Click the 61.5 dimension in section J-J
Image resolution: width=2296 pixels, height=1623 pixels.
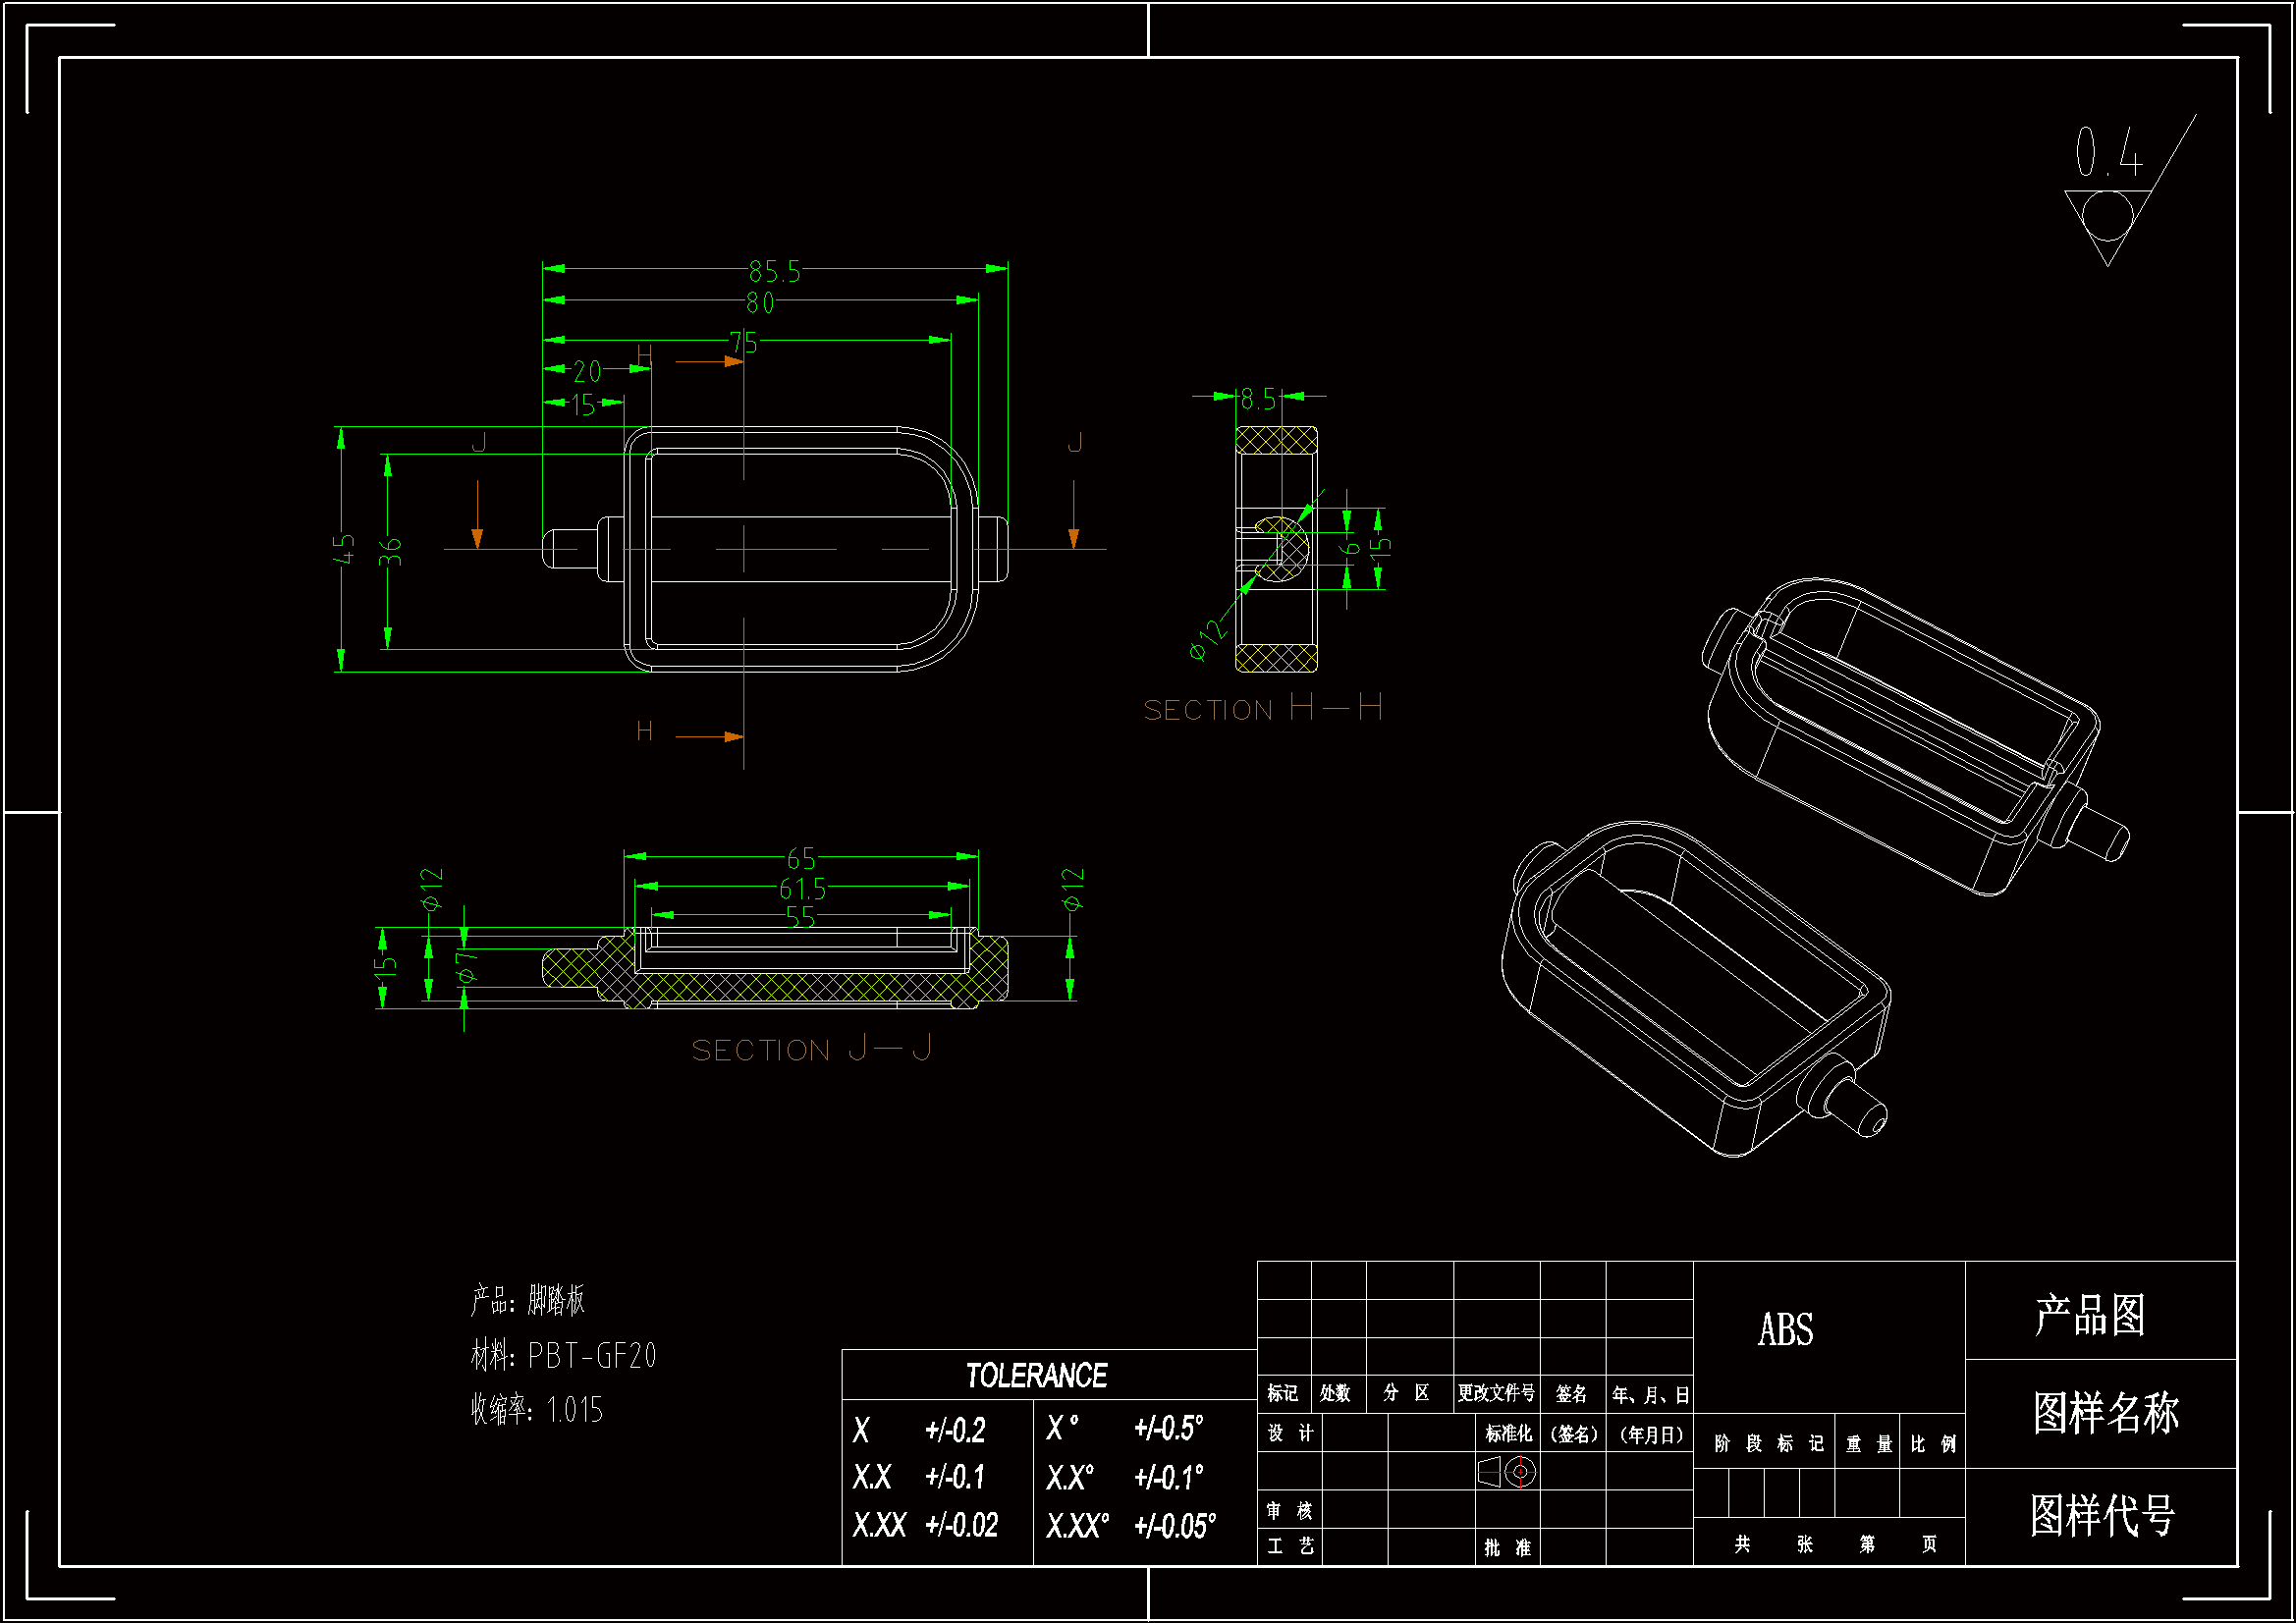pyautogui.click(x=802, y=888)
